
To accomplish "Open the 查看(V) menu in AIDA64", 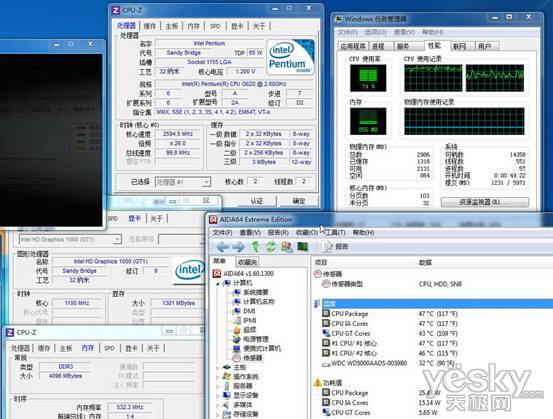I will [x=250, y=232].
